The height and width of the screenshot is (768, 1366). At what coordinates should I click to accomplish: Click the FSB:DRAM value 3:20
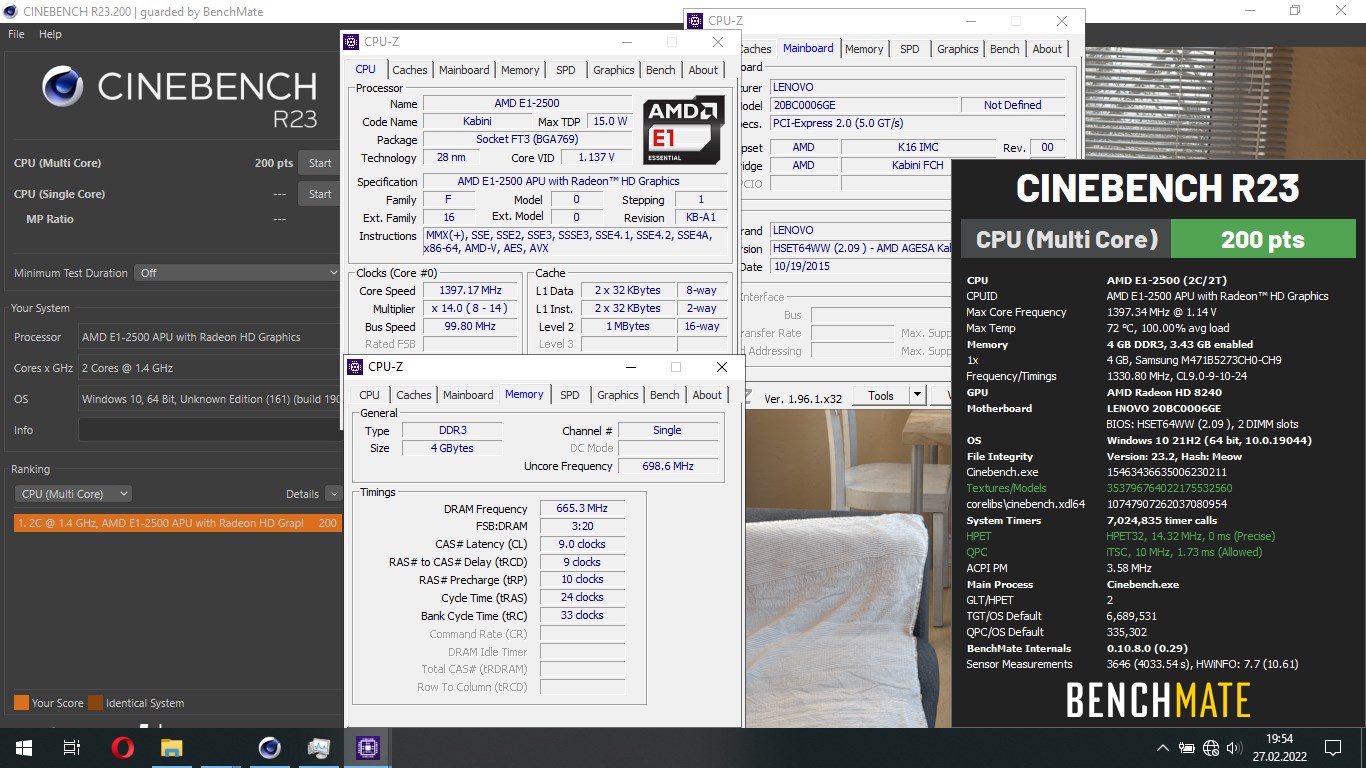pyautogui.click(x=583, y=526)
